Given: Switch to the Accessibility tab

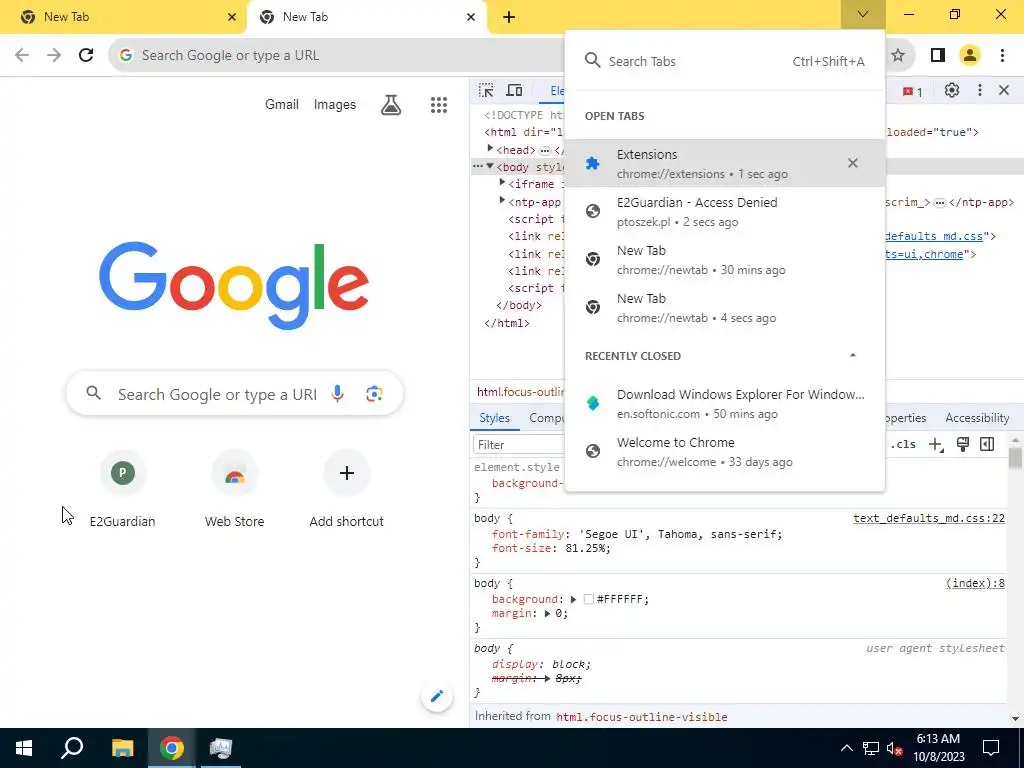Looking at the screenshot, I should tap(977, 418).
